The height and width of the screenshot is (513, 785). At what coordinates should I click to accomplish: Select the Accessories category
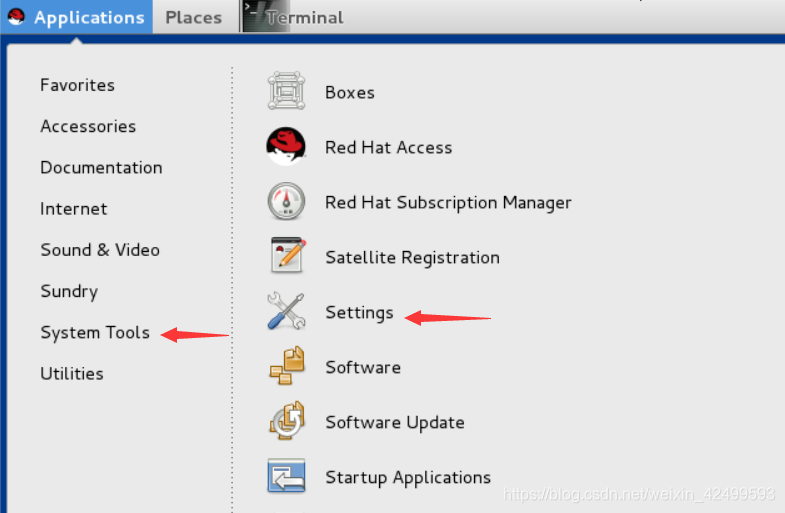pyautogui.click(x=88, y=126)
